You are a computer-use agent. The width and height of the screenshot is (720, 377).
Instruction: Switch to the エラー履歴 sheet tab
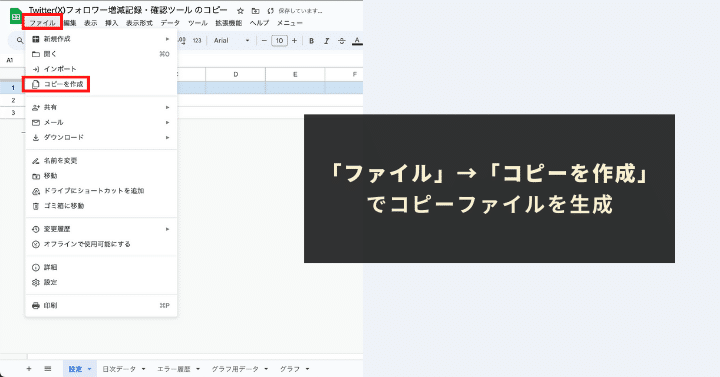[174, 369]
